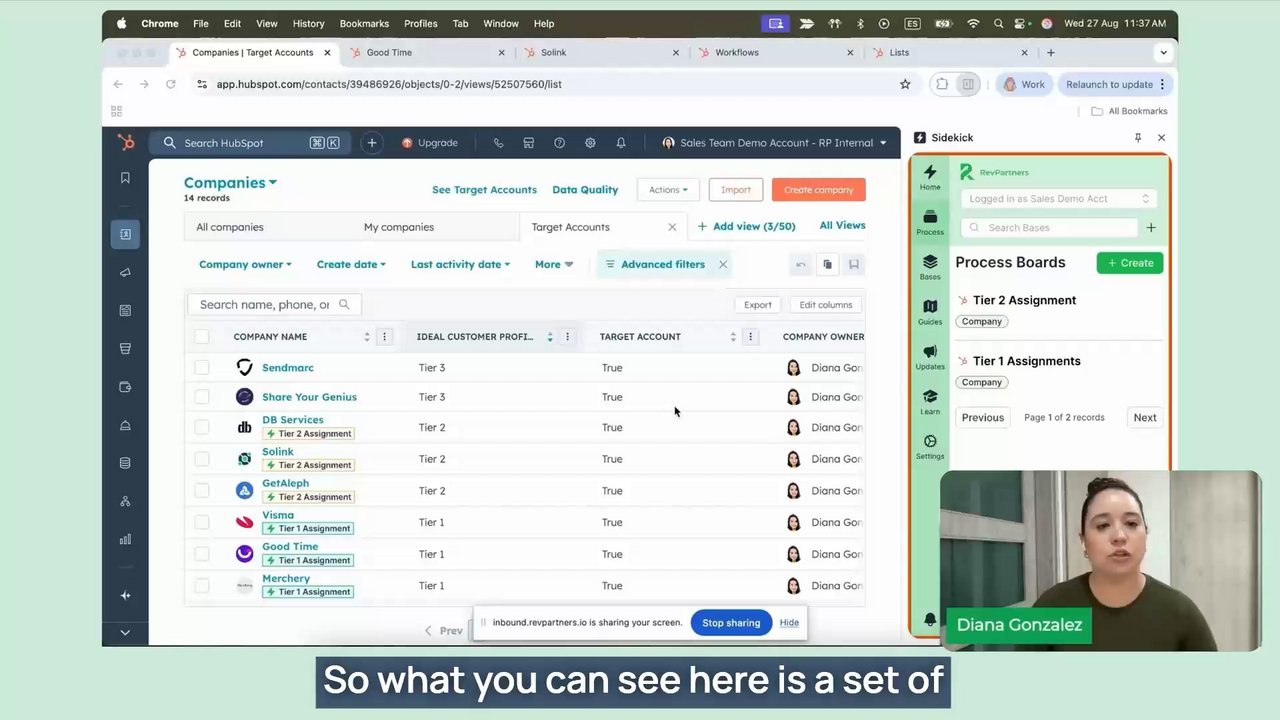
Task: Click the clone view icon beside filters
Action: 827,264
